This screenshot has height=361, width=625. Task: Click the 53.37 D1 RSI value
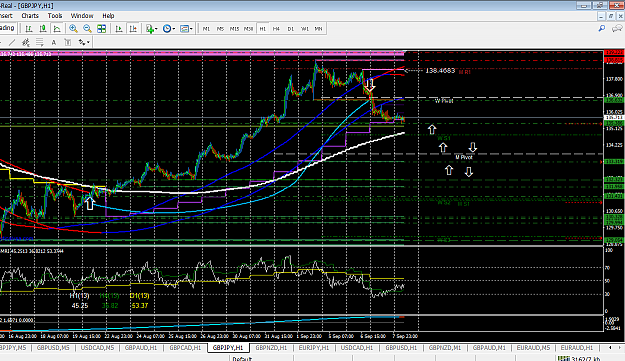tap(140, 306)
